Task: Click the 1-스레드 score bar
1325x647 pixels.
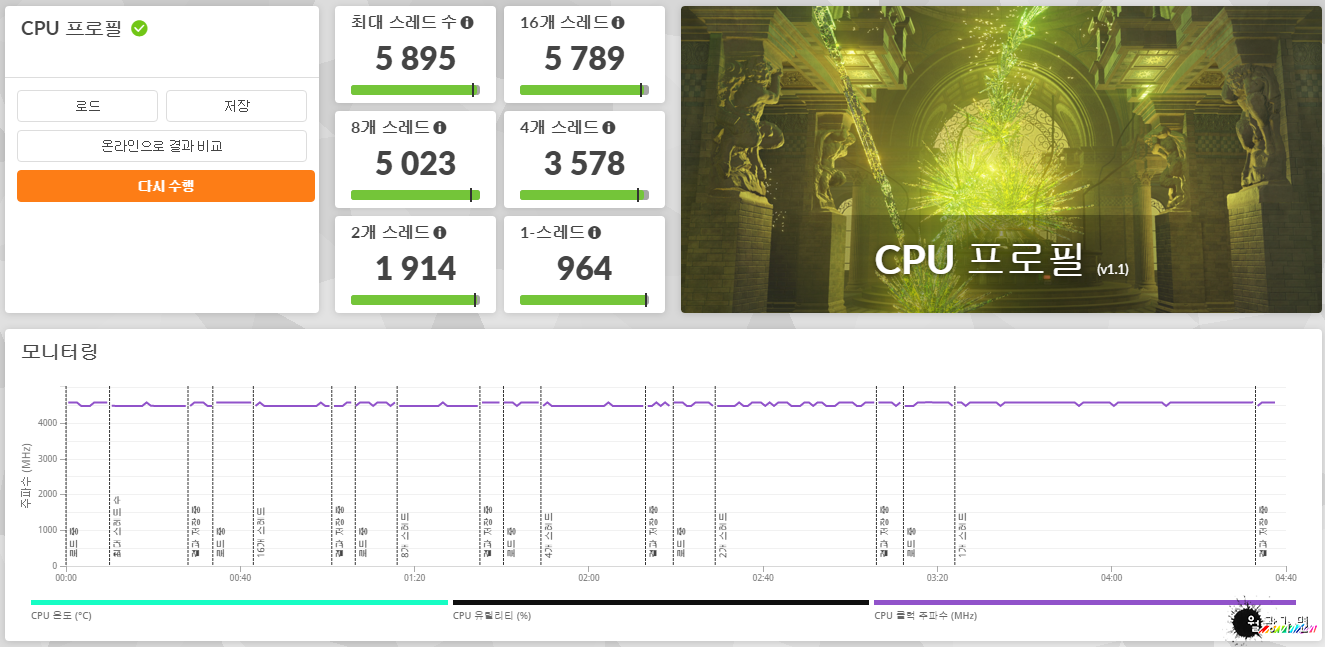Action: coord(584,300)
